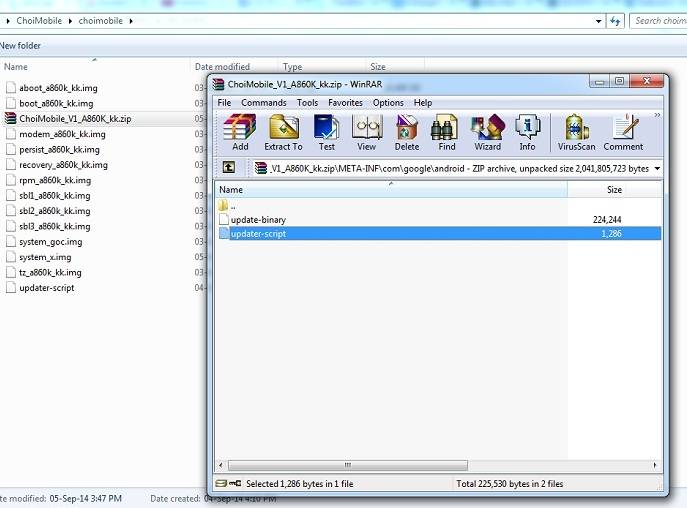This screenshot has height=508, width=687.
Task: Select ChoiMobile_V1_A860K_kk.zip in Explorer
Action: click(x=68, y=119)
